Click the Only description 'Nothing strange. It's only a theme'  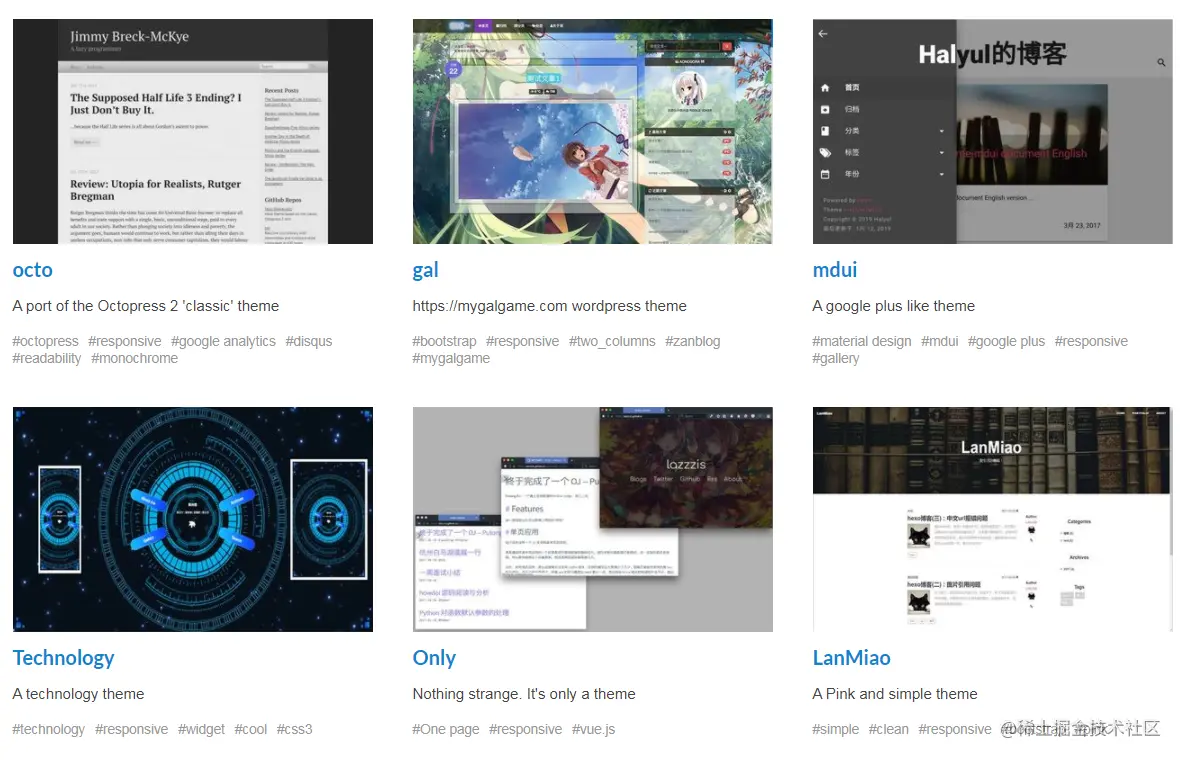pos(524,694)
